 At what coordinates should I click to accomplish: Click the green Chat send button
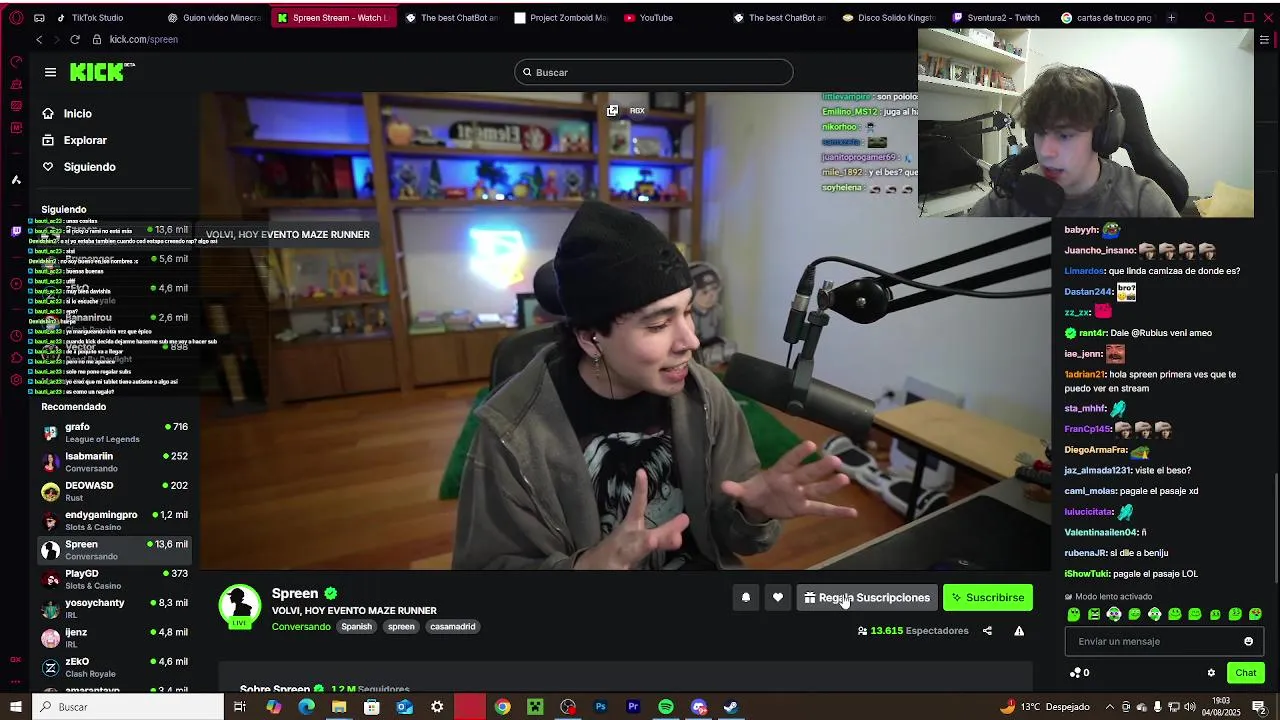1245,673
